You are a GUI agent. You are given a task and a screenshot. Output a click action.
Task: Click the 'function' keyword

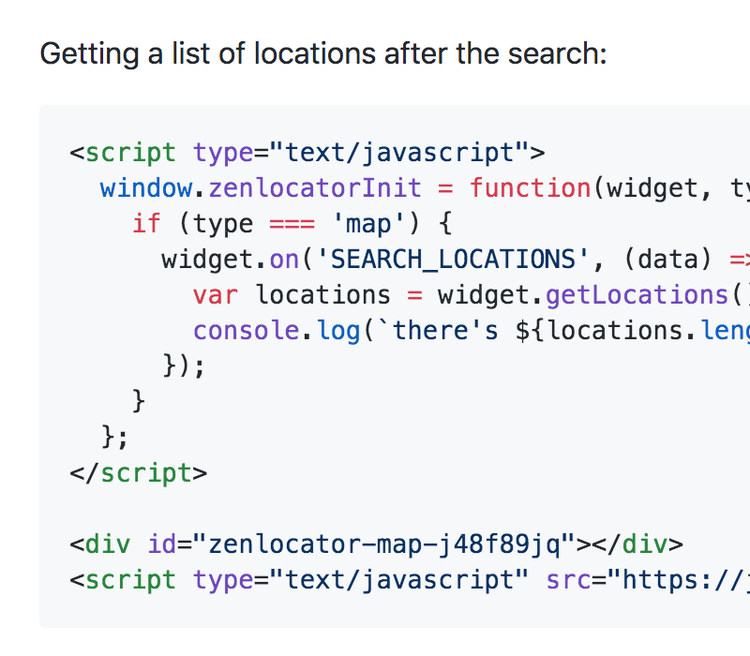(x=530, y=188)
